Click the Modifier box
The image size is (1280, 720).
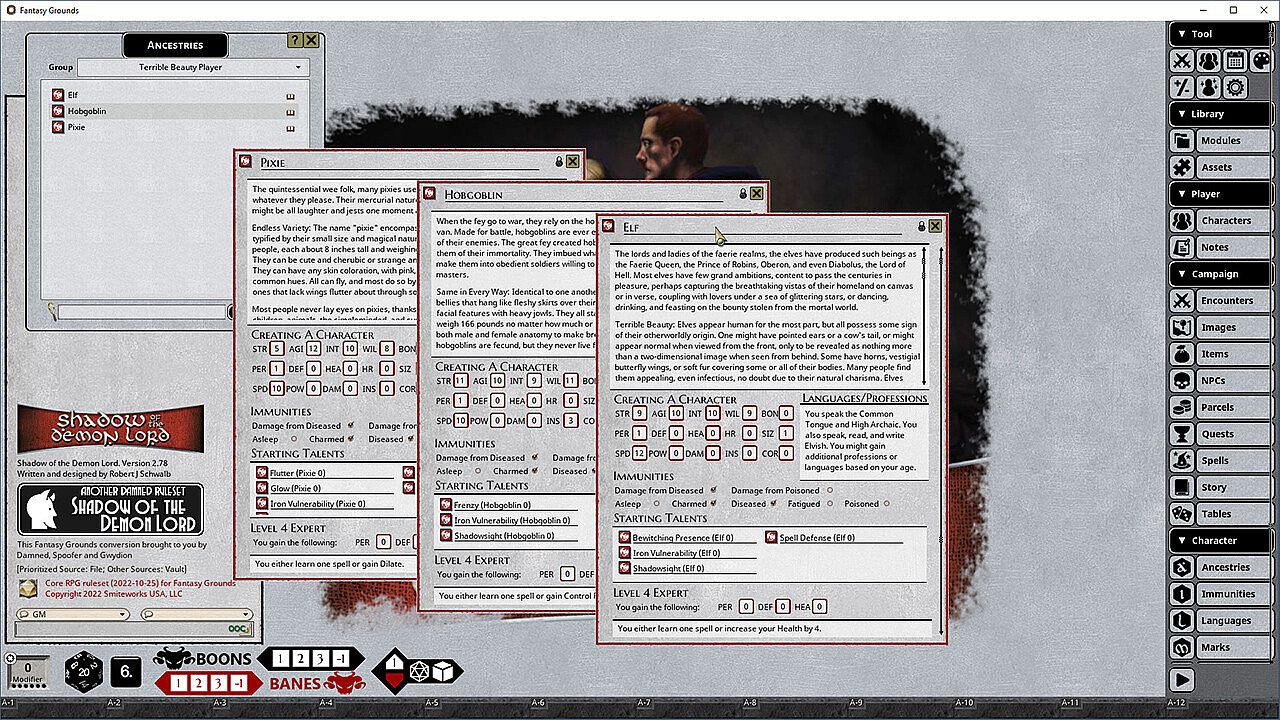[28, 670]
